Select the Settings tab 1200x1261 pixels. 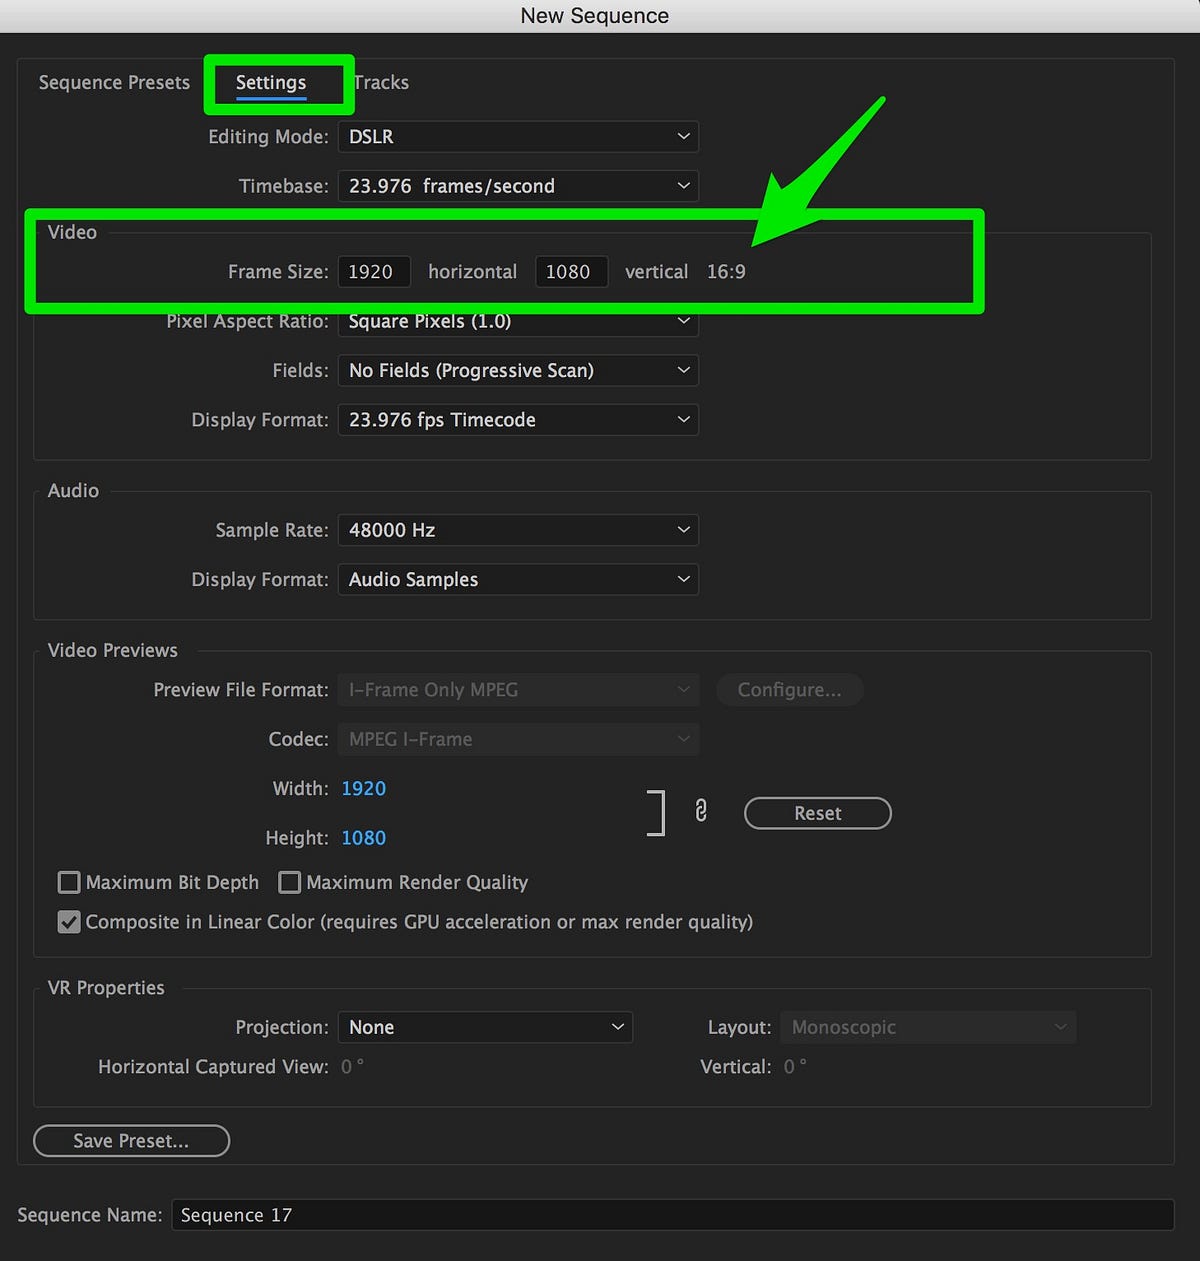270,83
